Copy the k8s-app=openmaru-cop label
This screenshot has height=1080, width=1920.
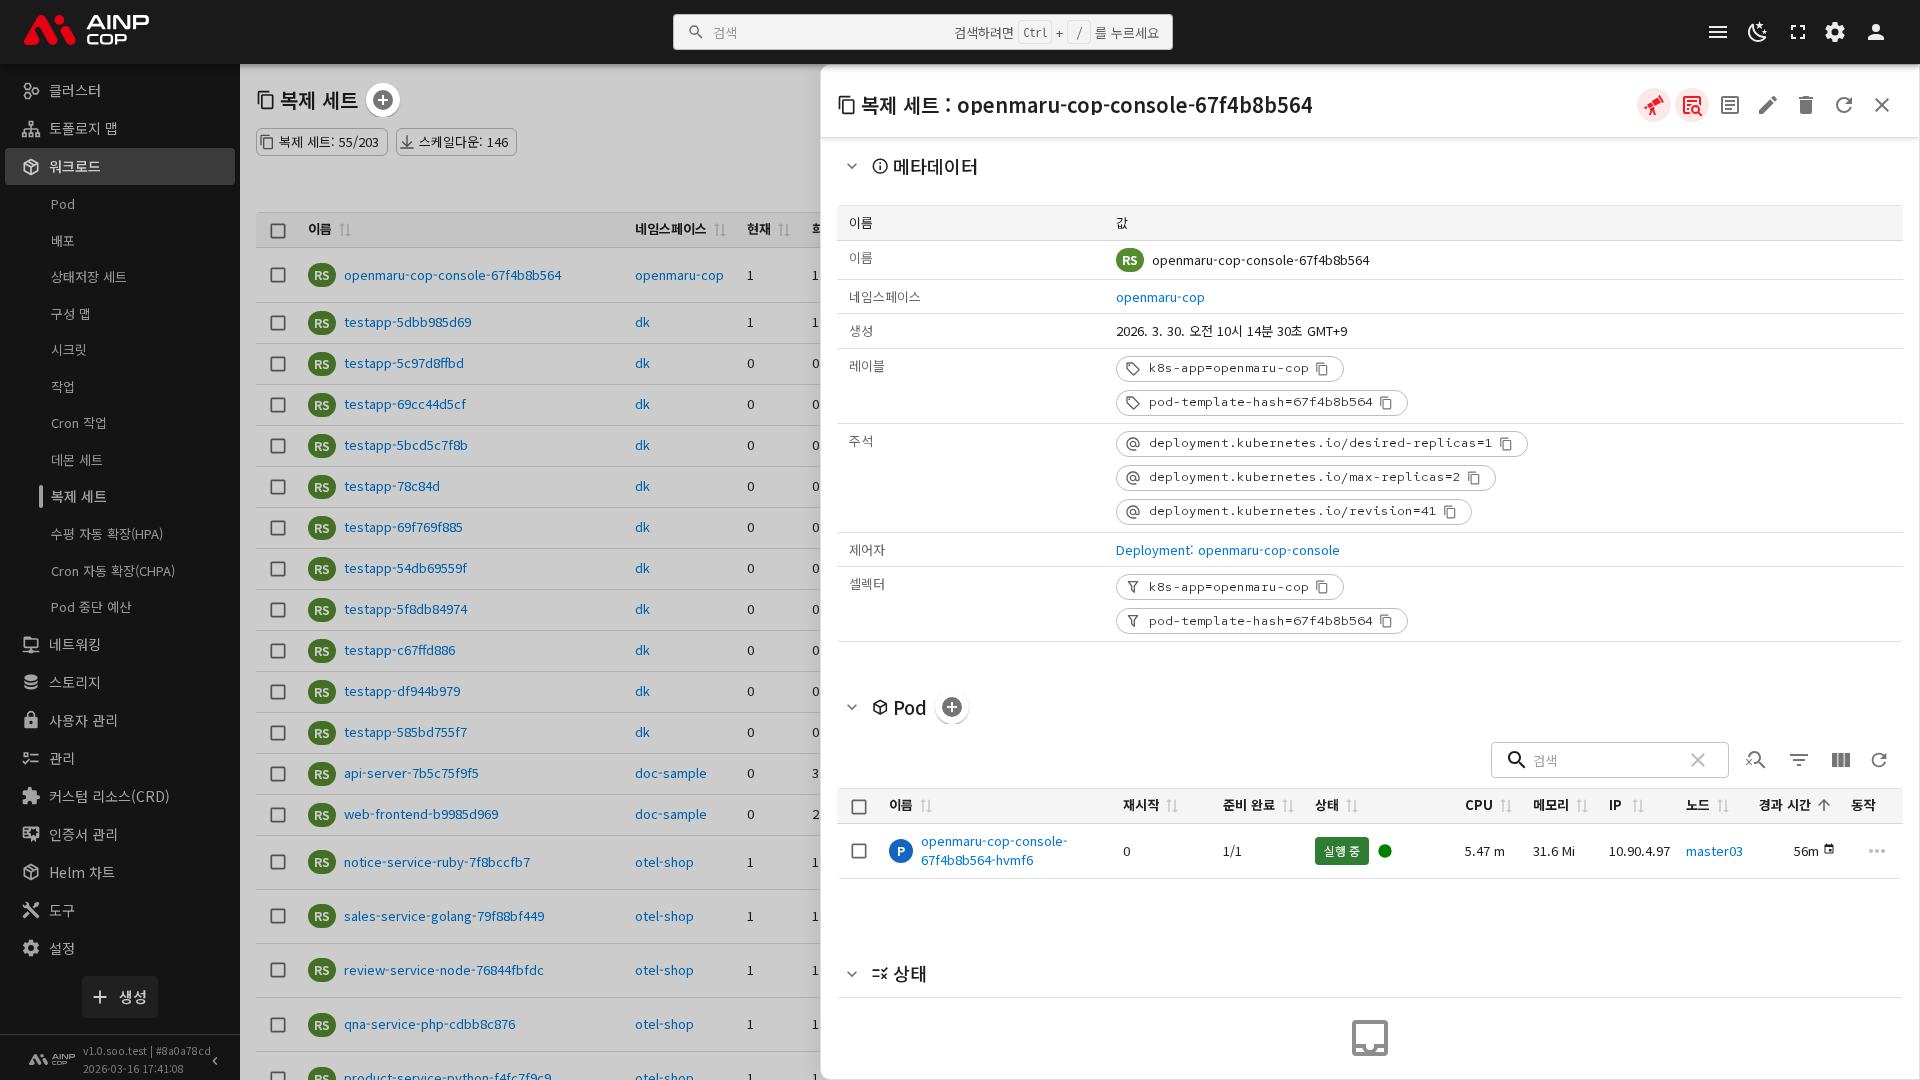tap(1322, 369)
